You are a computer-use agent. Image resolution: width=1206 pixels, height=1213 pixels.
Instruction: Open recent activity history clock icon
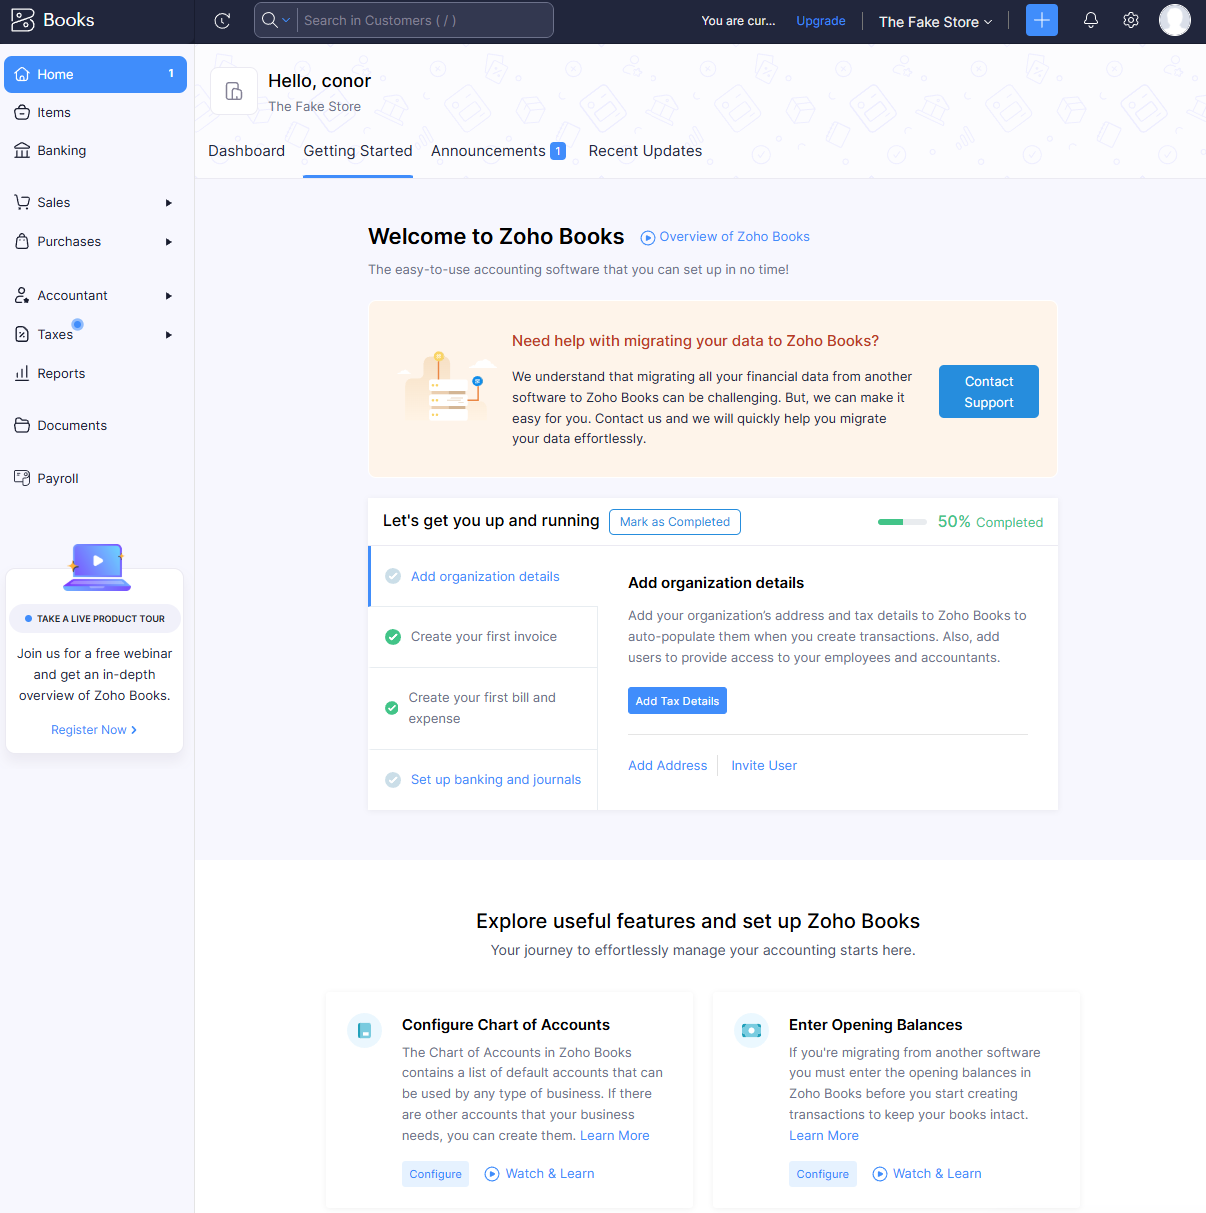coord(223,21)
